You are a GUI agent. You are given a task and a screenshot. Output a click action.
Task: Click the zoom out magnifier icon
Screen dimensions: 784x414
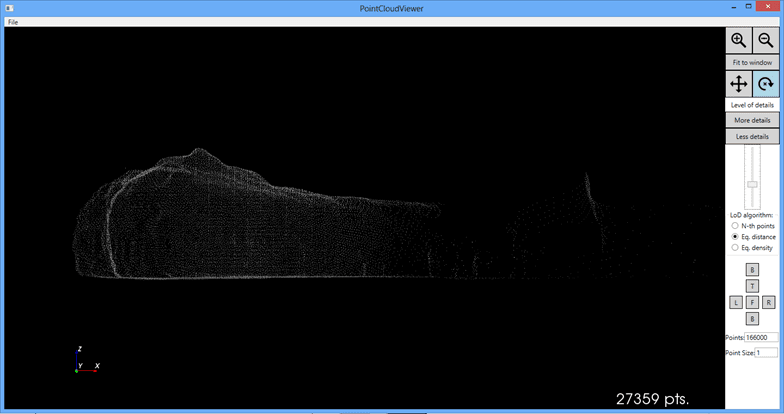(766, 40)
